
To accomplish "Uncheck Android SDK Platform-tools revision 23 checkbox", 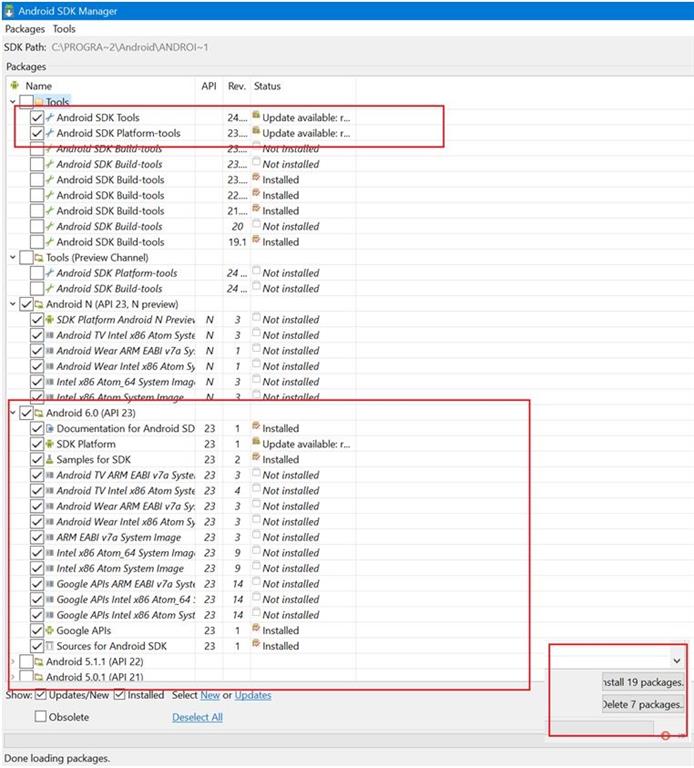I will tap(37, 133).
